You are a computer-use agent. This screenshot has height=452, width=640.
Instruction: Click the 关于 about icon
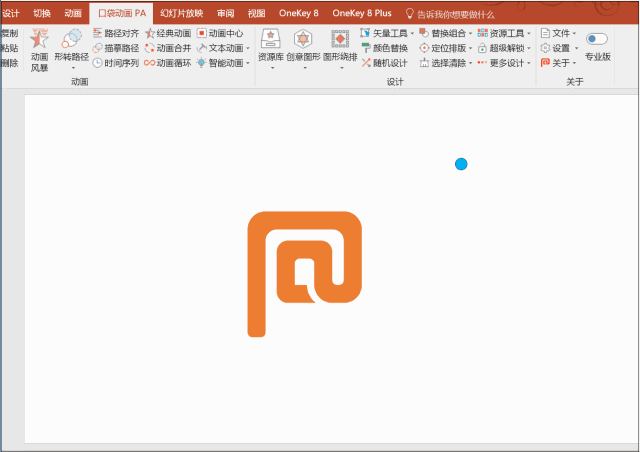click(545, 63)
